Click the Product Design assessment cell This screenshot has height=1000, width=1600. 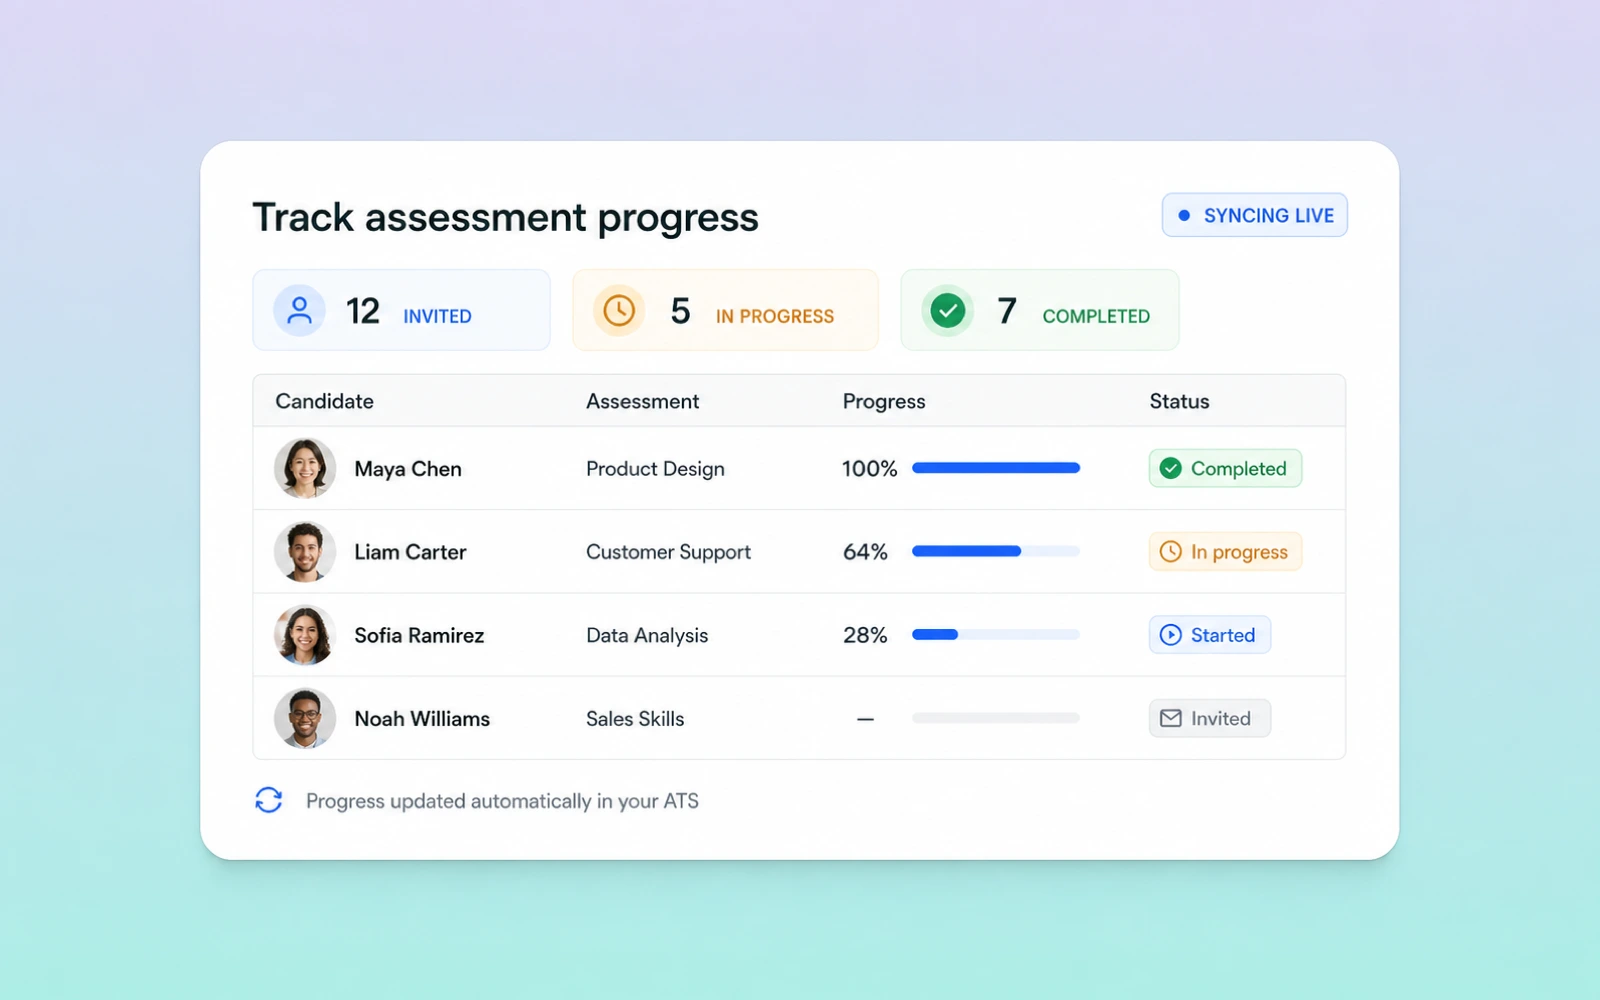click(x=655, y=469)
